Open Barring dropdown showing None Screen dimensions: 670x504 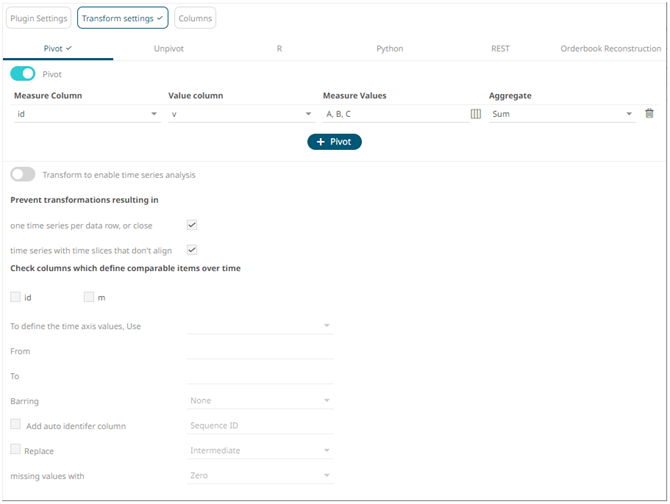[x=260, y=401]
